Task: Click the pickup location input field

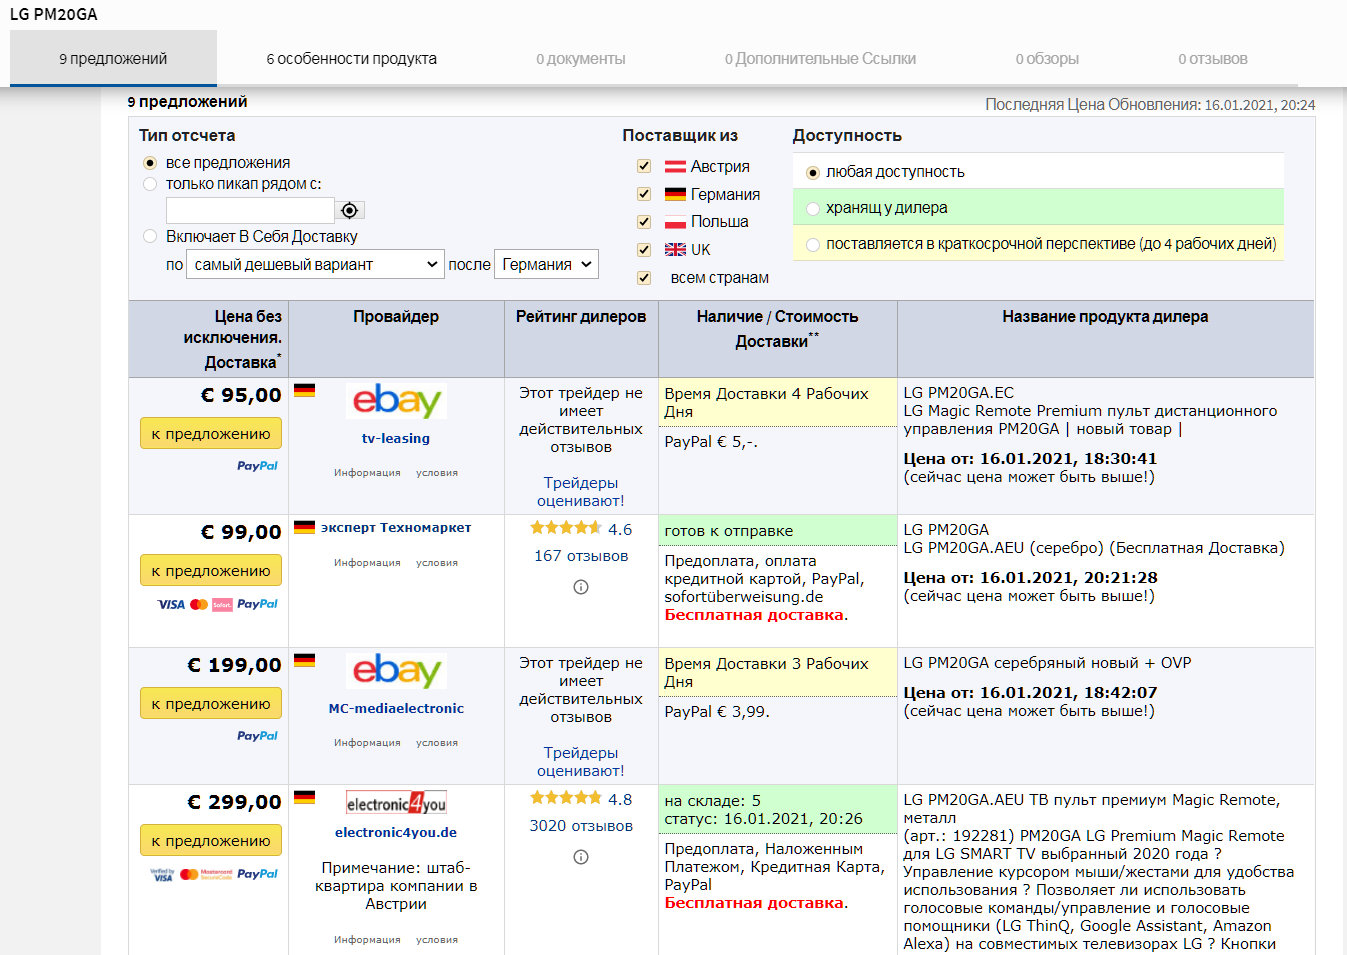Action: pyautogui.click(x=250, y=210)
